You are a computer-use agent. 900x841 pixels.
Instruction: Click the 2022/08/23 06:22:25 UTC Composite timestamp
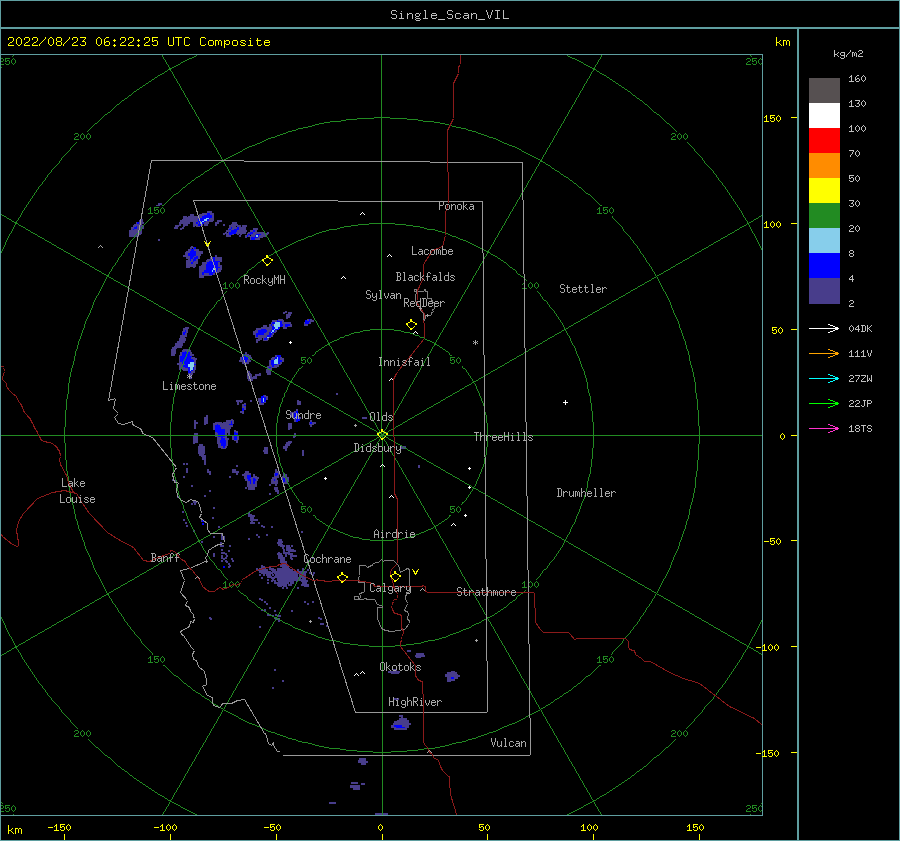[138, 42]
